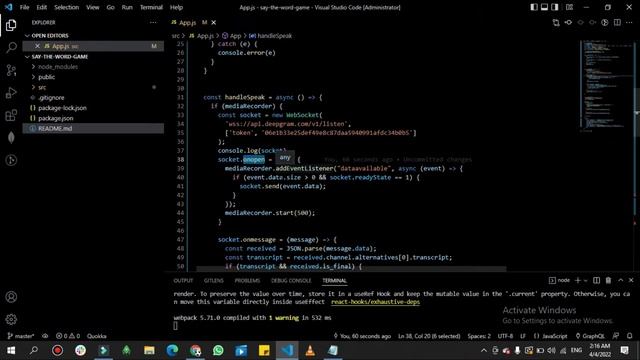Toggle primary sidebar layout button

pos(534,7)
